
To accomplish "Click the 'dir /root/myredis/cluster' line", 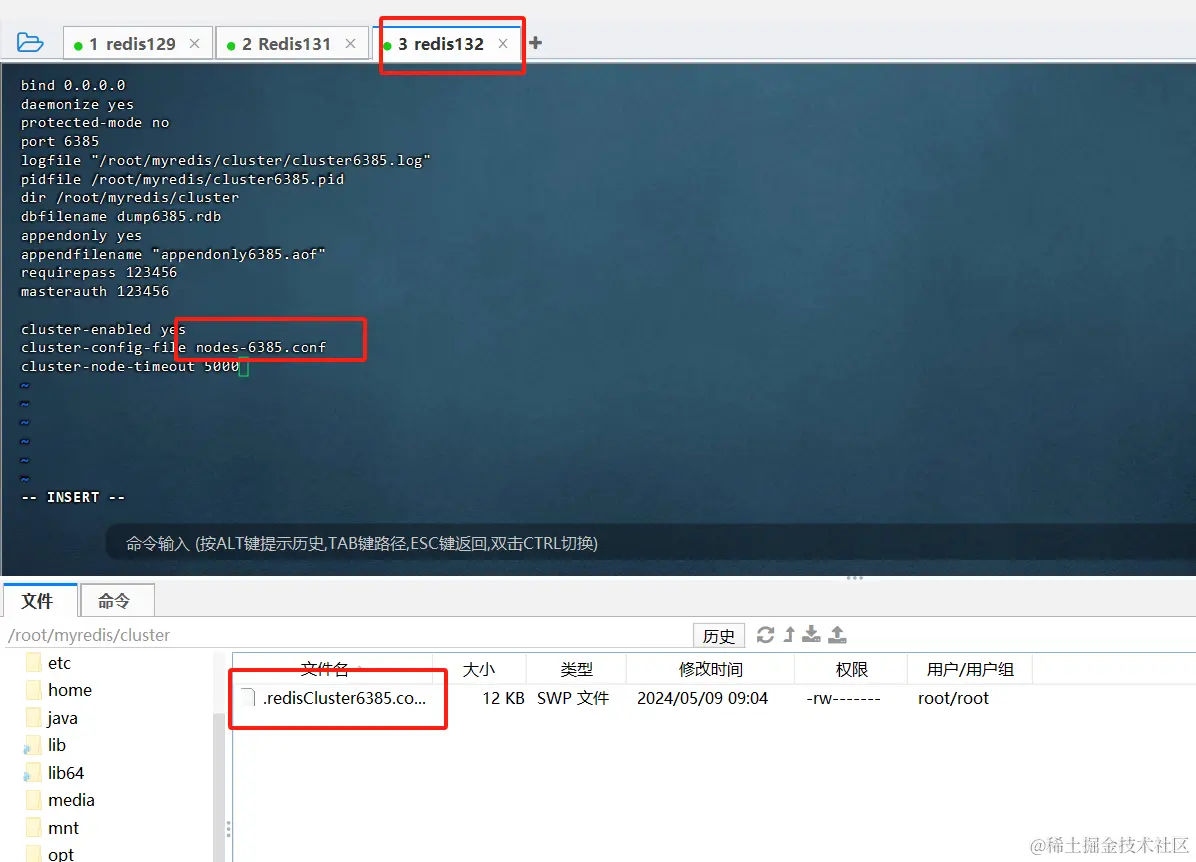I will tap(130, 197).
